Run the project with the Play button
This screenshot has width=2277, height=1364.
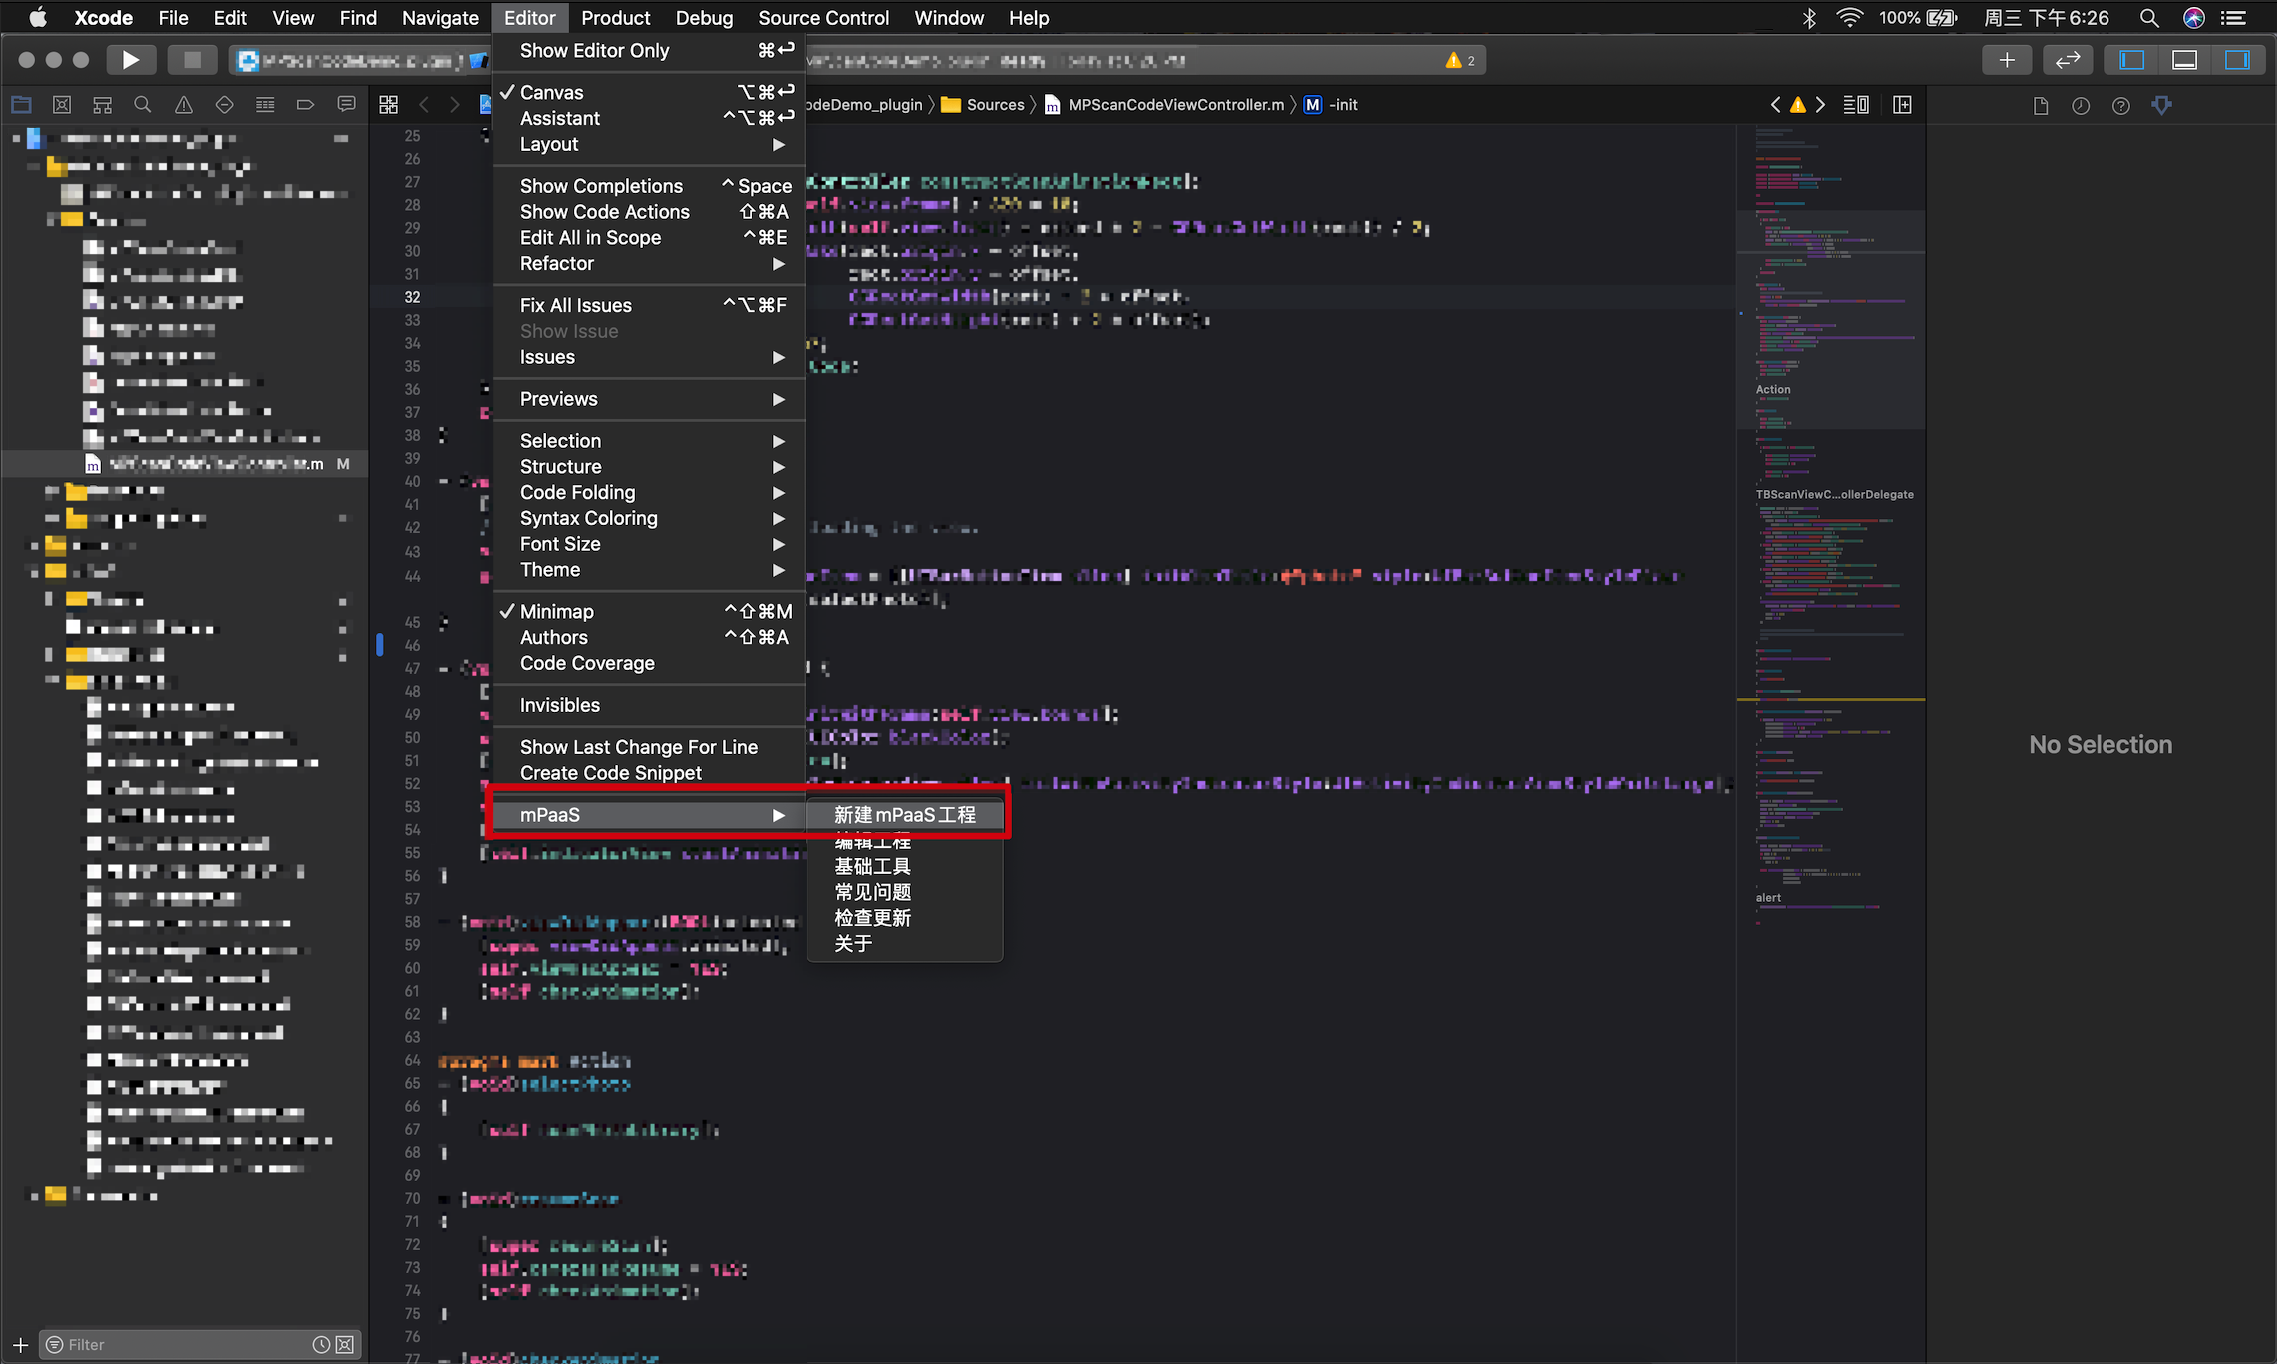[x=131, y=60]
